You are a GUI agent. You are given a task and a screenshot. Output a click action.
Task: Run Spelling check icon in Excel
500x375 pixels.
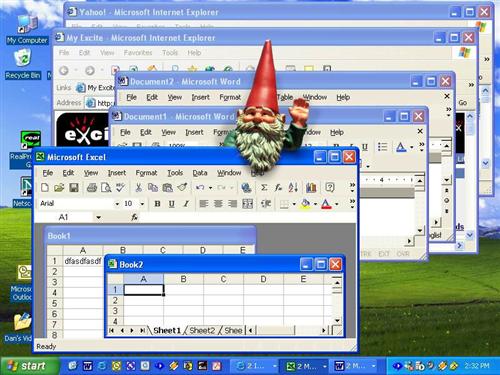(x=120, y=188)
